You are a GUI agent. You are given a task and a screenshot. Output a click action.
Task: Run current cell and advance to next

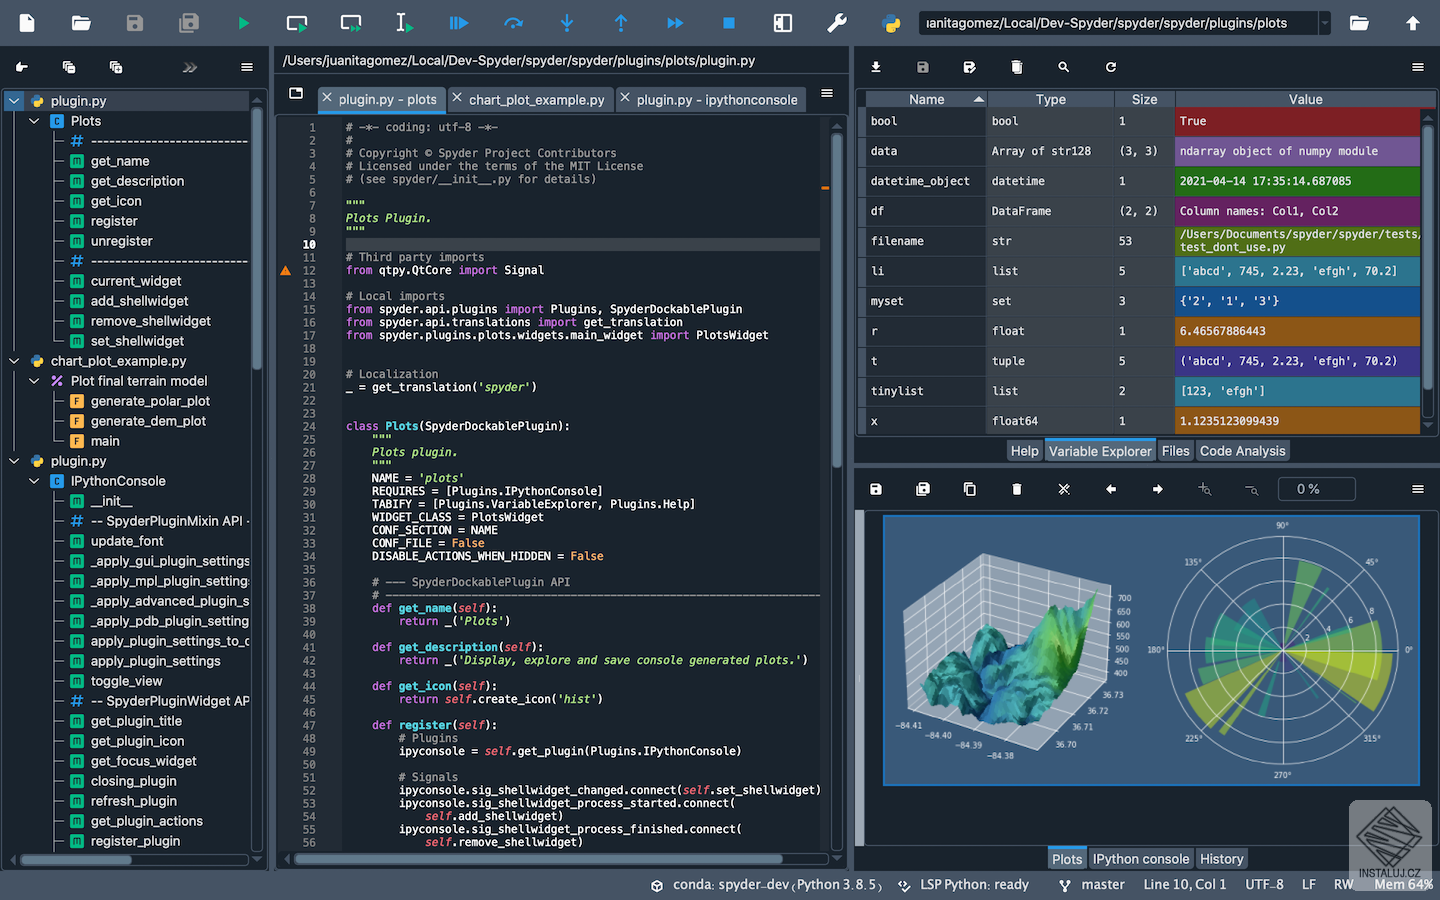(x=351, y=23)
